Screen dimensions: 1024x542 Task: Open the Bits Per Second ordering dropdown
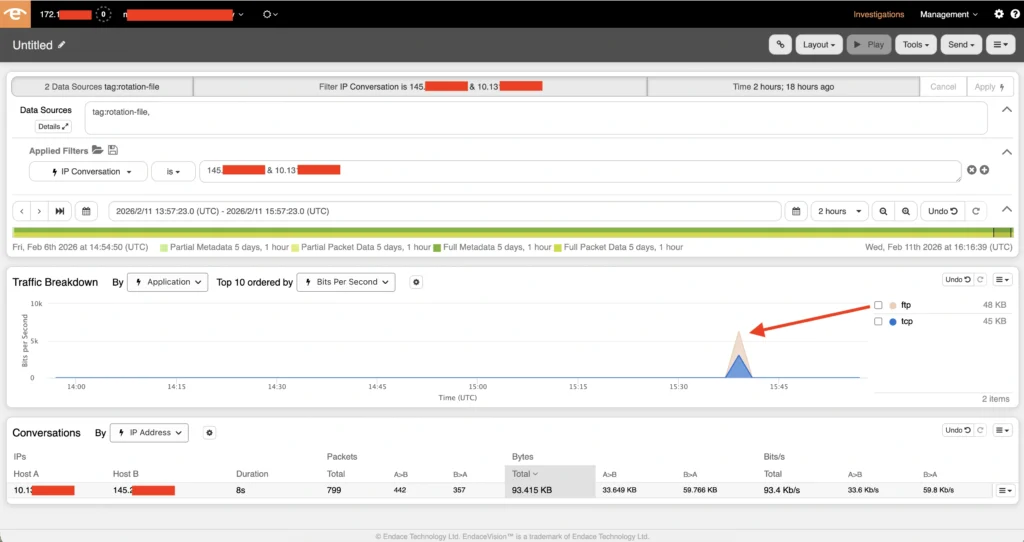pos(346,282)
